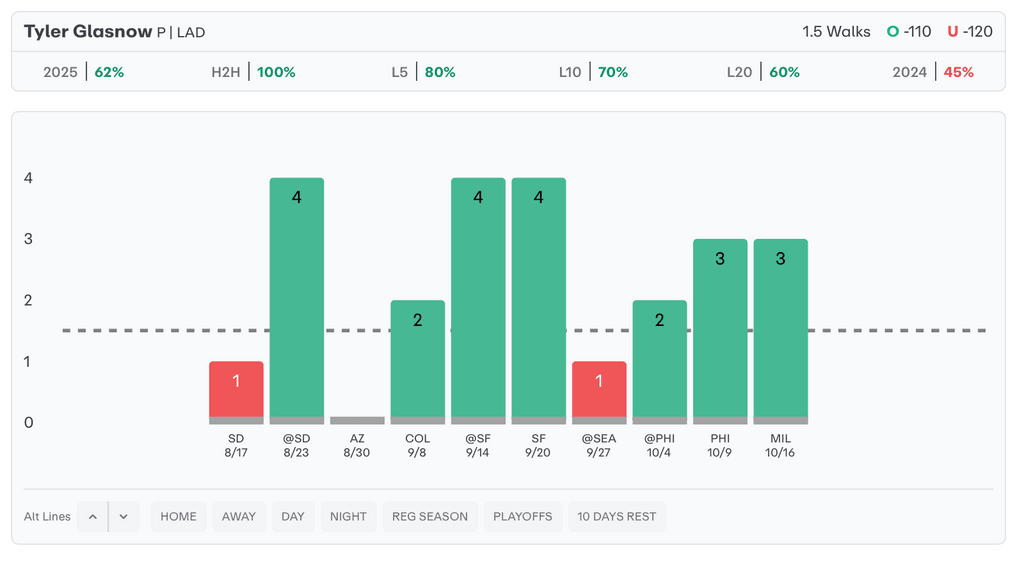Screen dimensions: 1024x561
Task: Click the MIL 10/16 bar
Action: pos(781,330)
